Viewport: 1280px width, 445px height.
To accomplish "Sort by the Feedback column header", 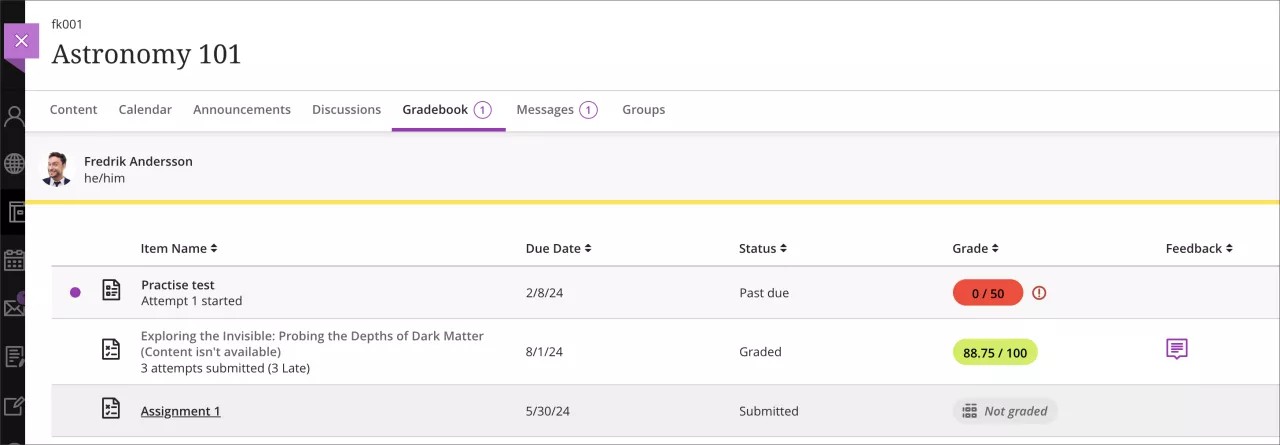I will (x=1198, y=248).
